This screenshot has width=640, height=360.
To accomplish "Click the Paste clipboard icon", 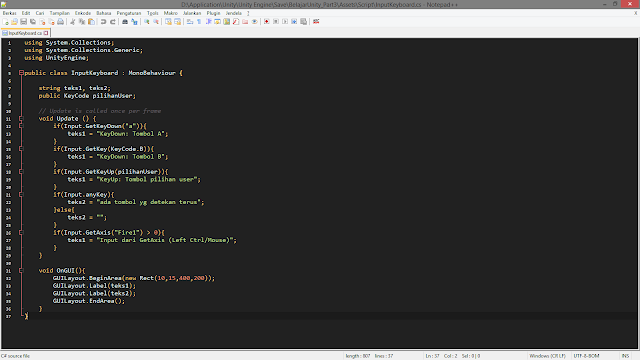I will (91, 22).
